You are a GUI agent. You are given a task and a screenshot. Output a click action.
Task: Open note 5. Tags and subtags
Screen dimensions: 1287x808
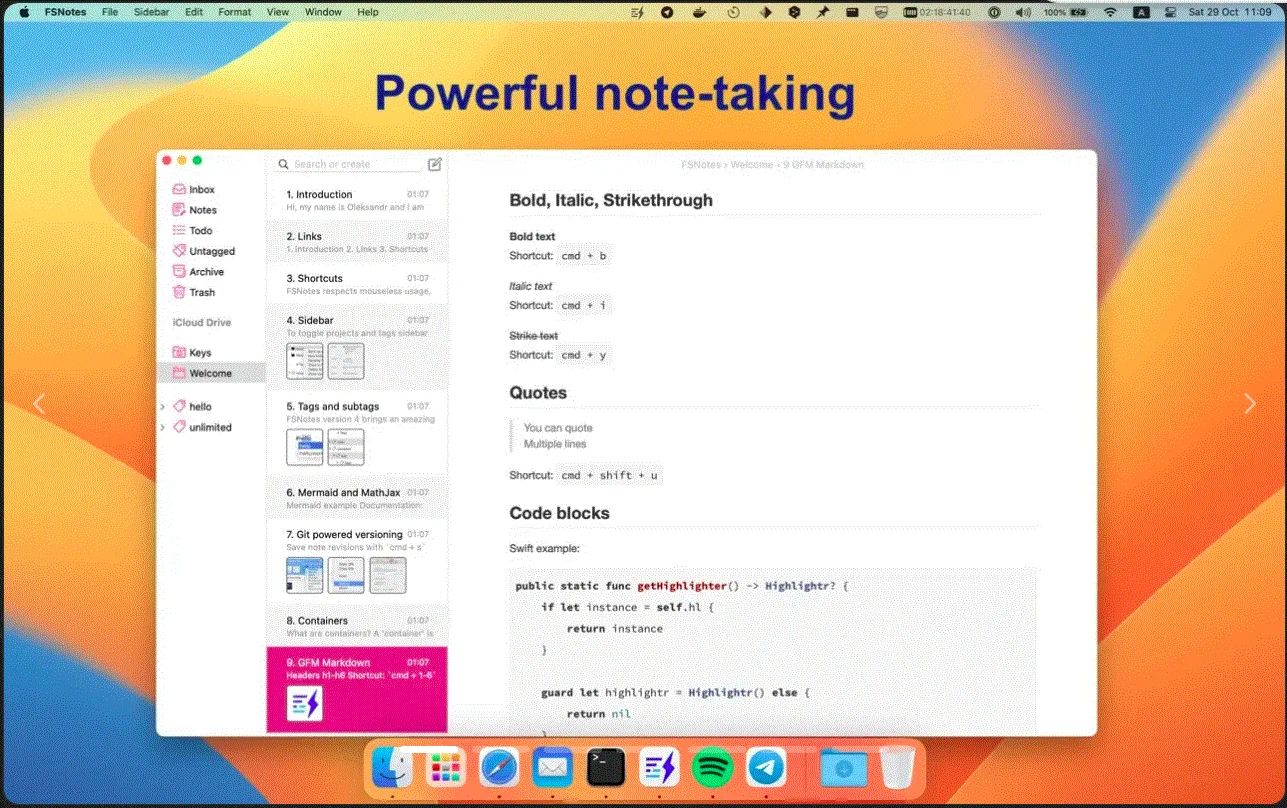click(357, 433)
